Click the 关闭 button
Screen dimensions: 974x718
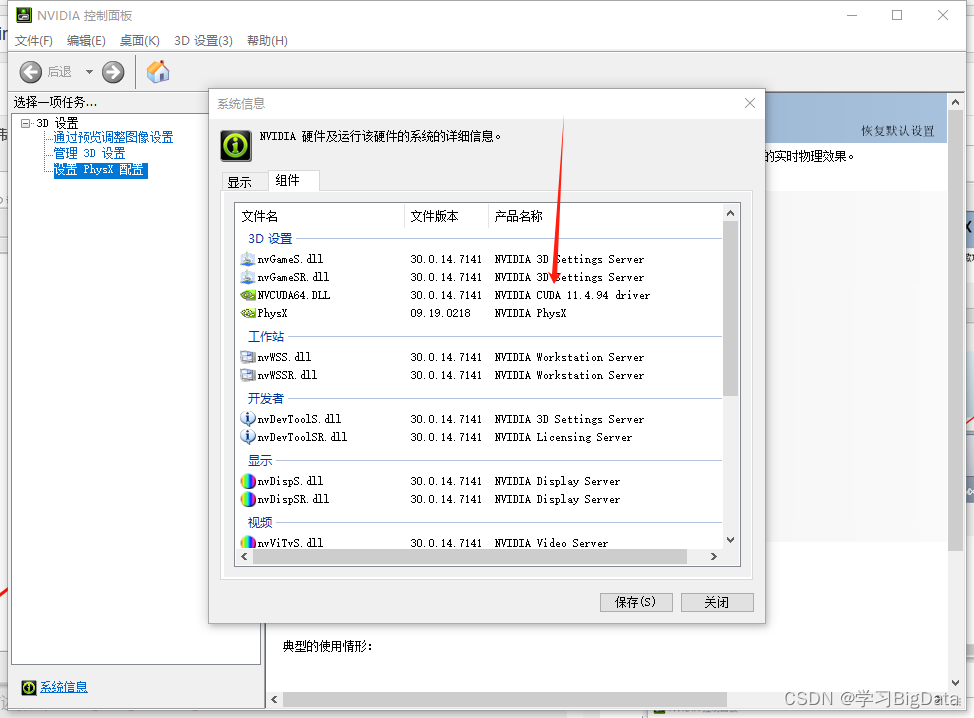(x=717, y=602)
